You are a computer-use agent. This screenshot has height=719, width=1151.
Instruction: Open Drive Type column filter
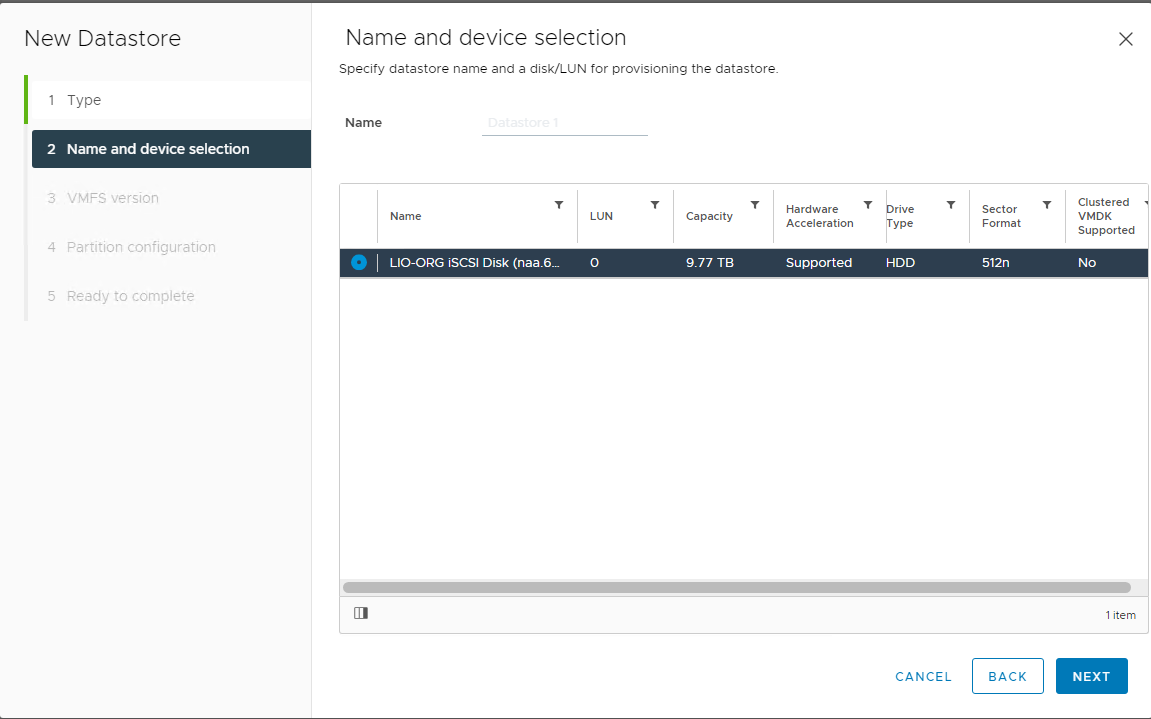point(951,205)
